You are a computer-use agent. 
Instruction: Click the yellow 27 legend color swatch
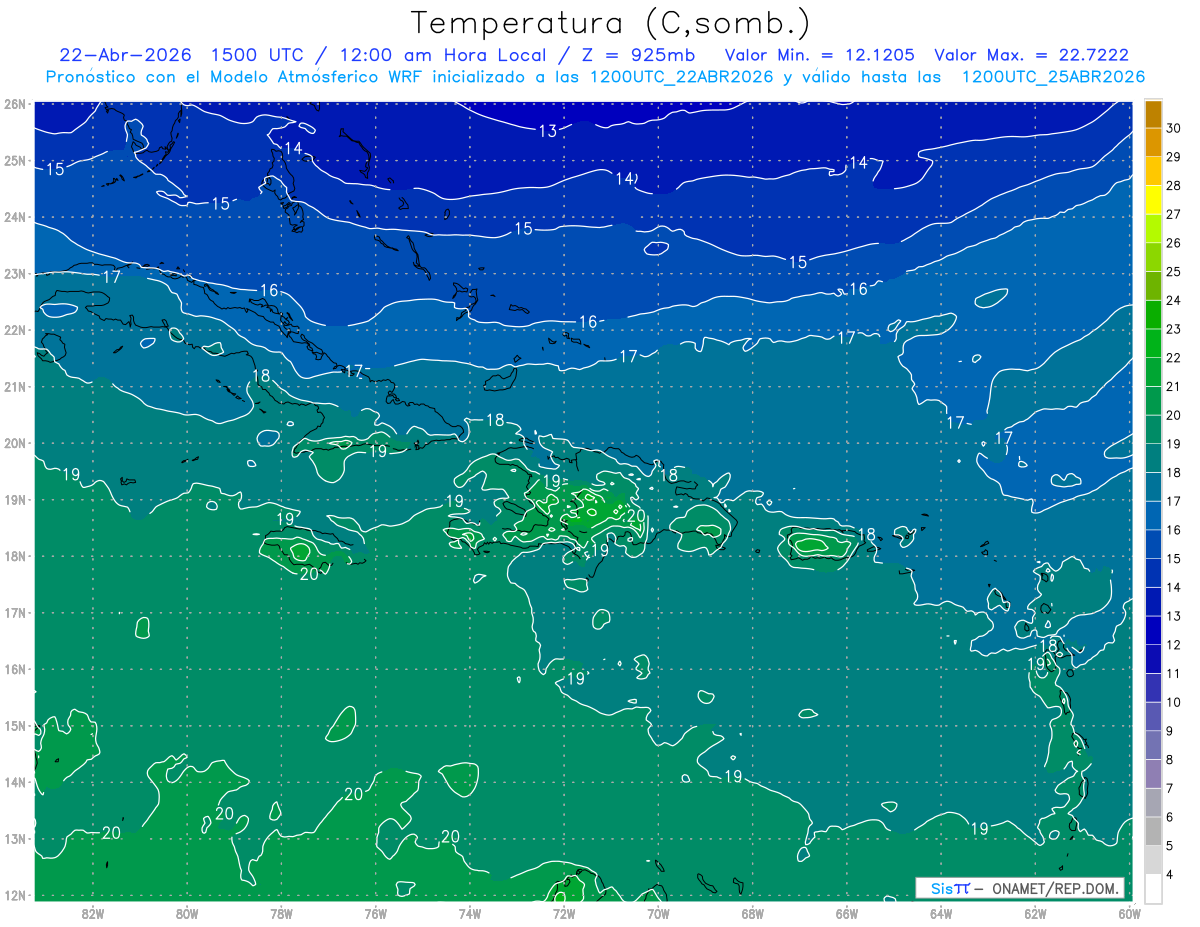point(1153,200)
